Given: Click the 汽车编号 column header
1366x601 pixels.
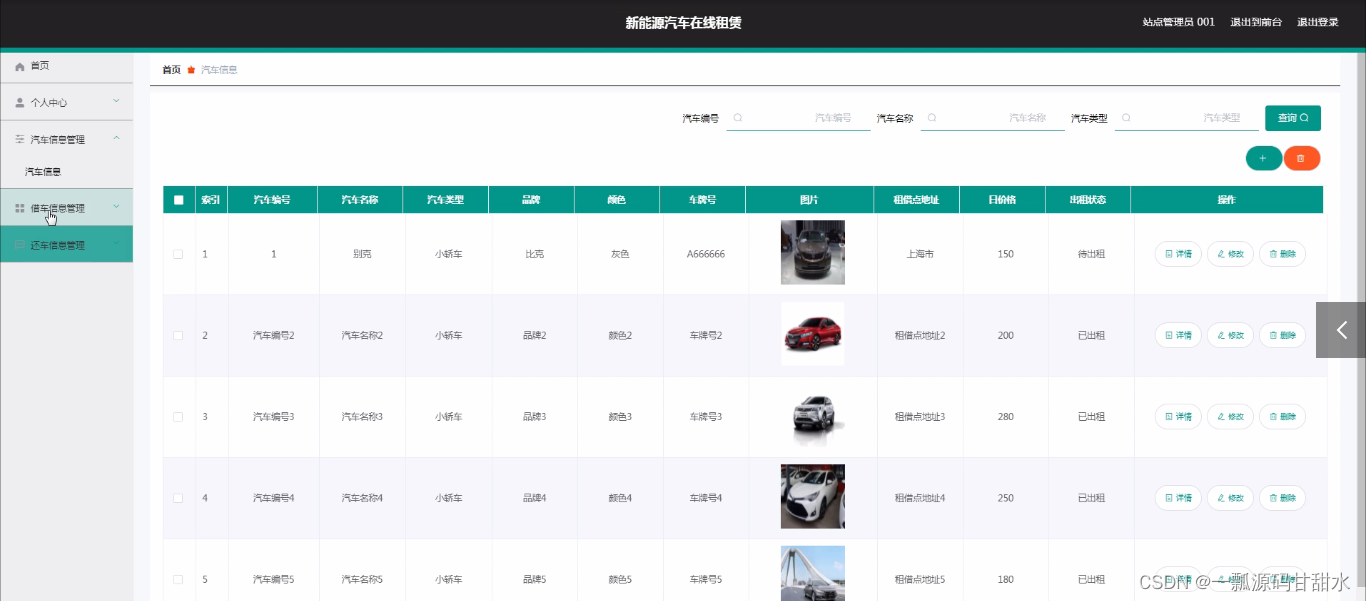Looking at the screenshot, I should click(x=272, y=200).
